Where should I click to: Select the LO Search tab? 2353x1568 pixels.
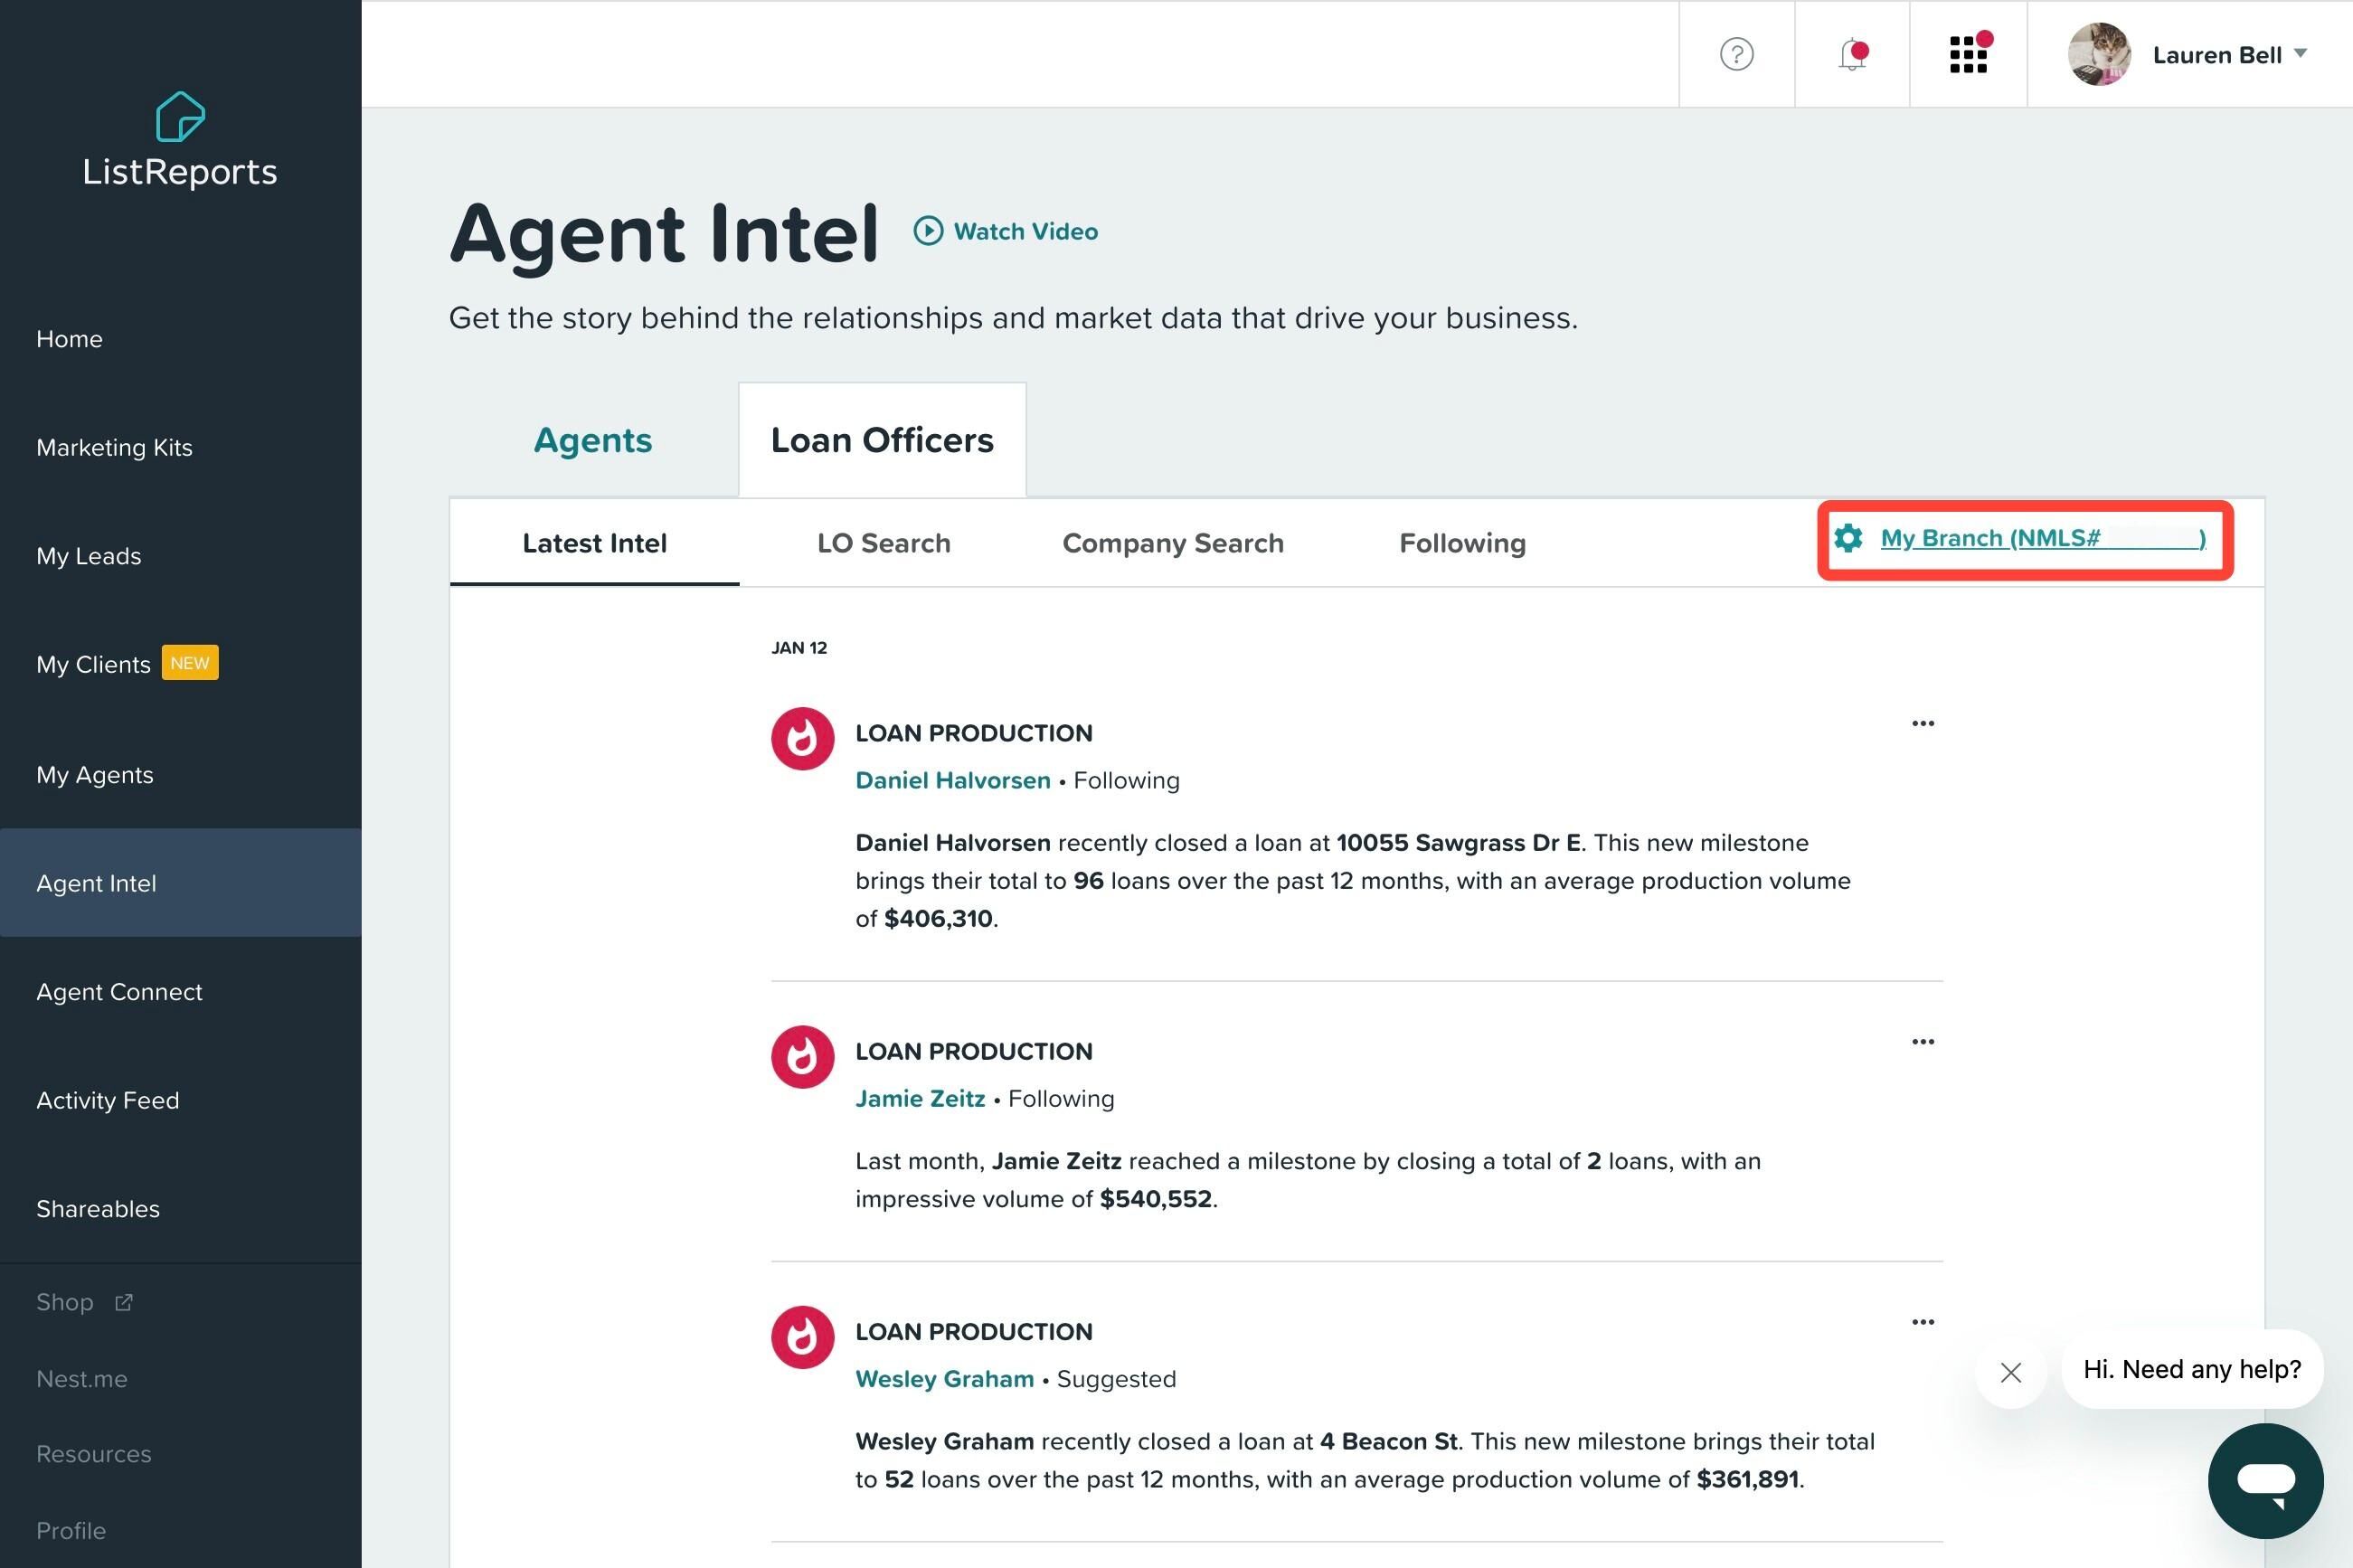coord(883,543)
